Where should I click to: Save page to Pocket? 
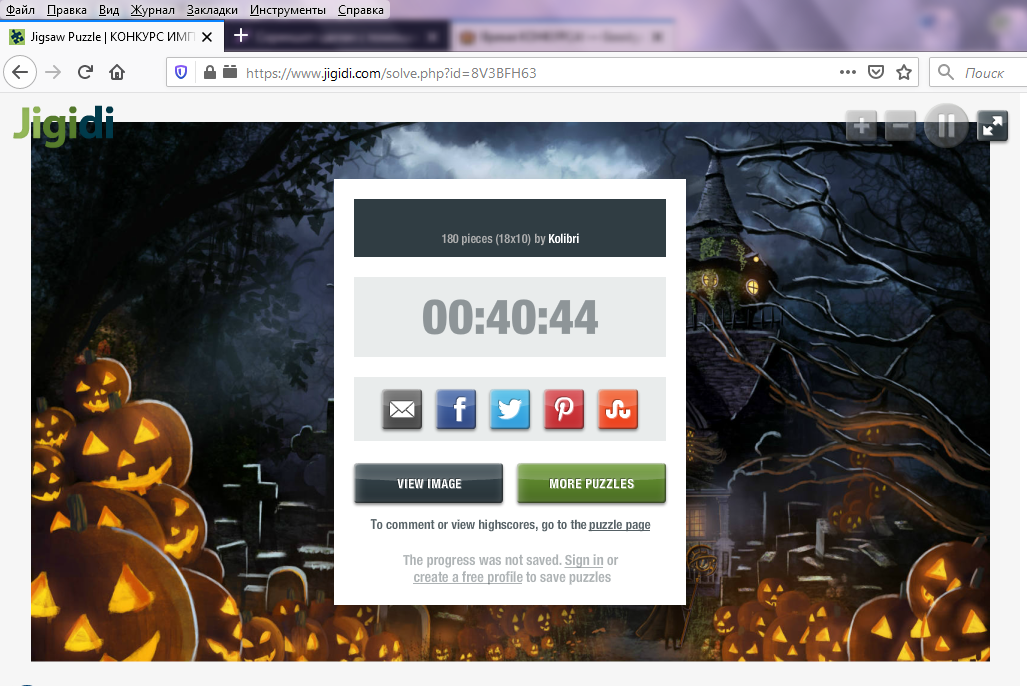(x=876, y=72)
